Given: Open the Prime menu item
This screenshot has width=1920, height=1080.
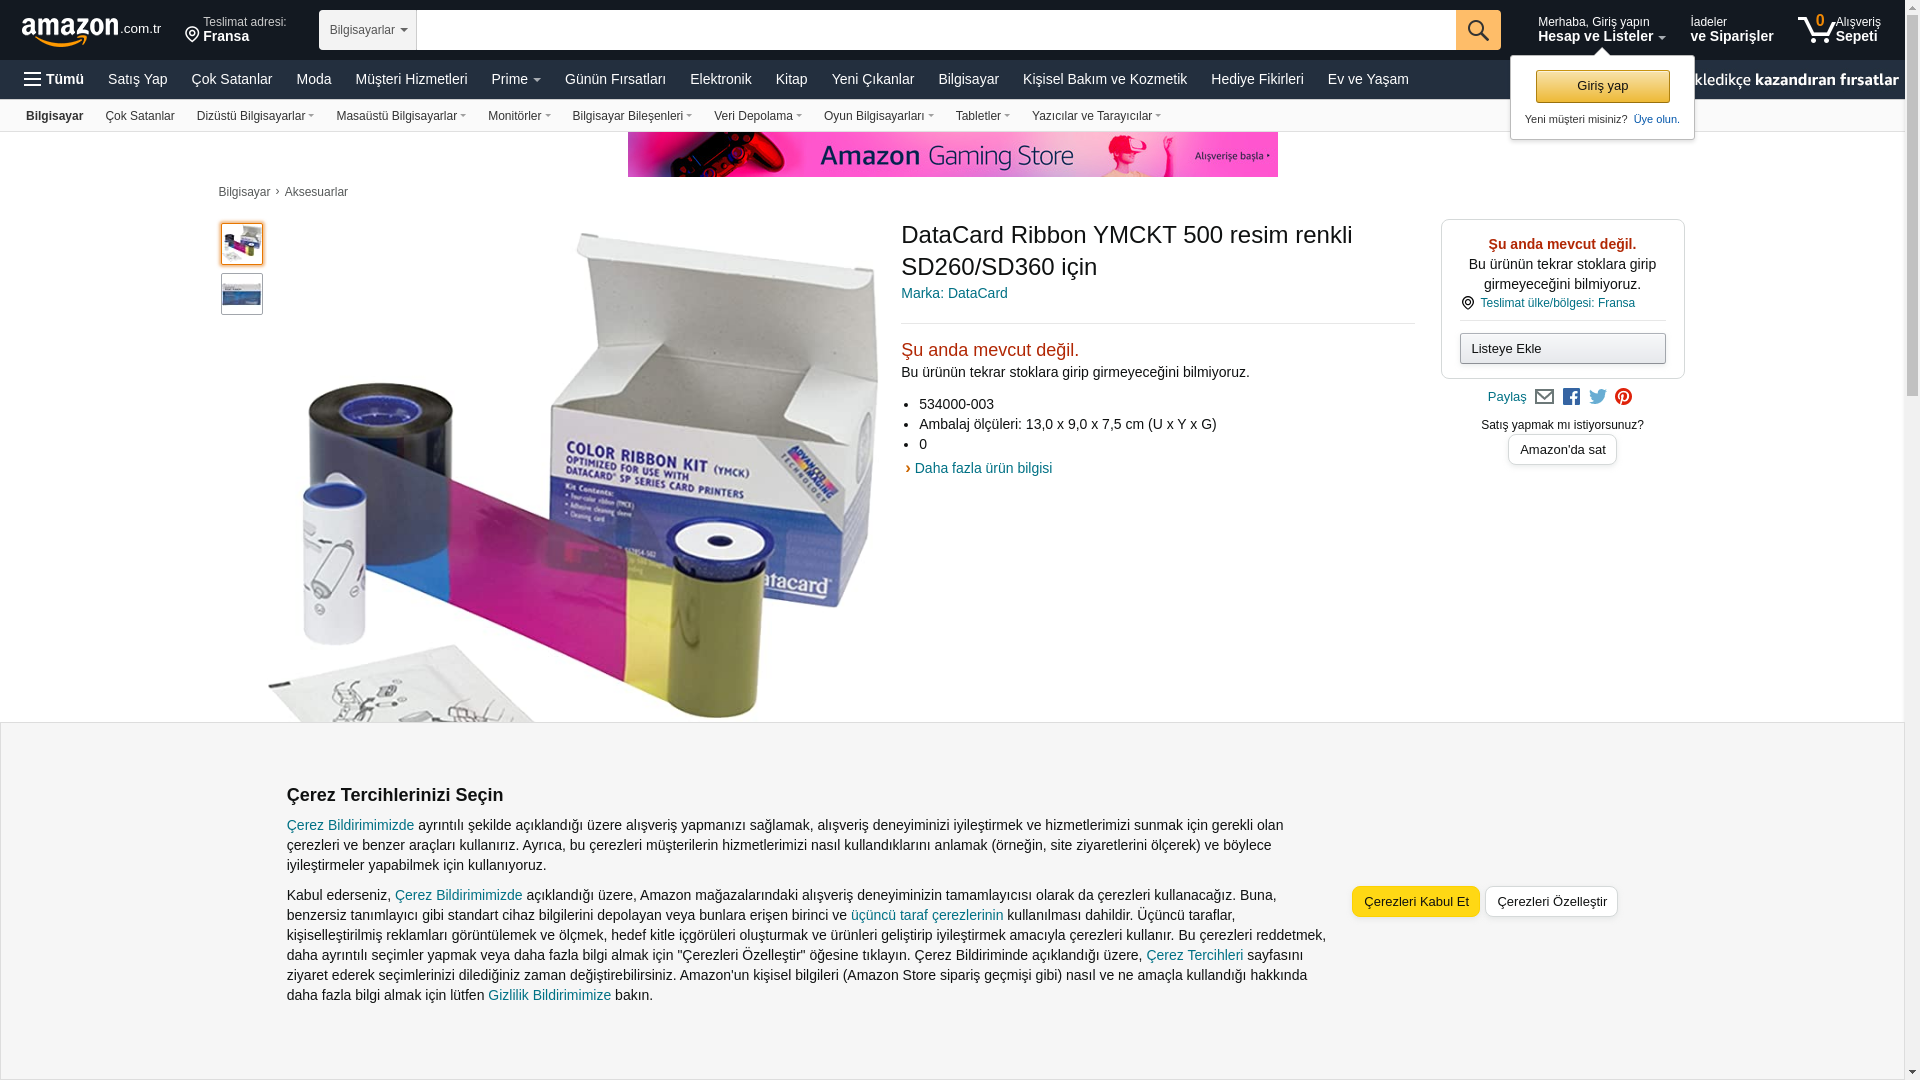Looking at the screenshot, I should (516, 79).
